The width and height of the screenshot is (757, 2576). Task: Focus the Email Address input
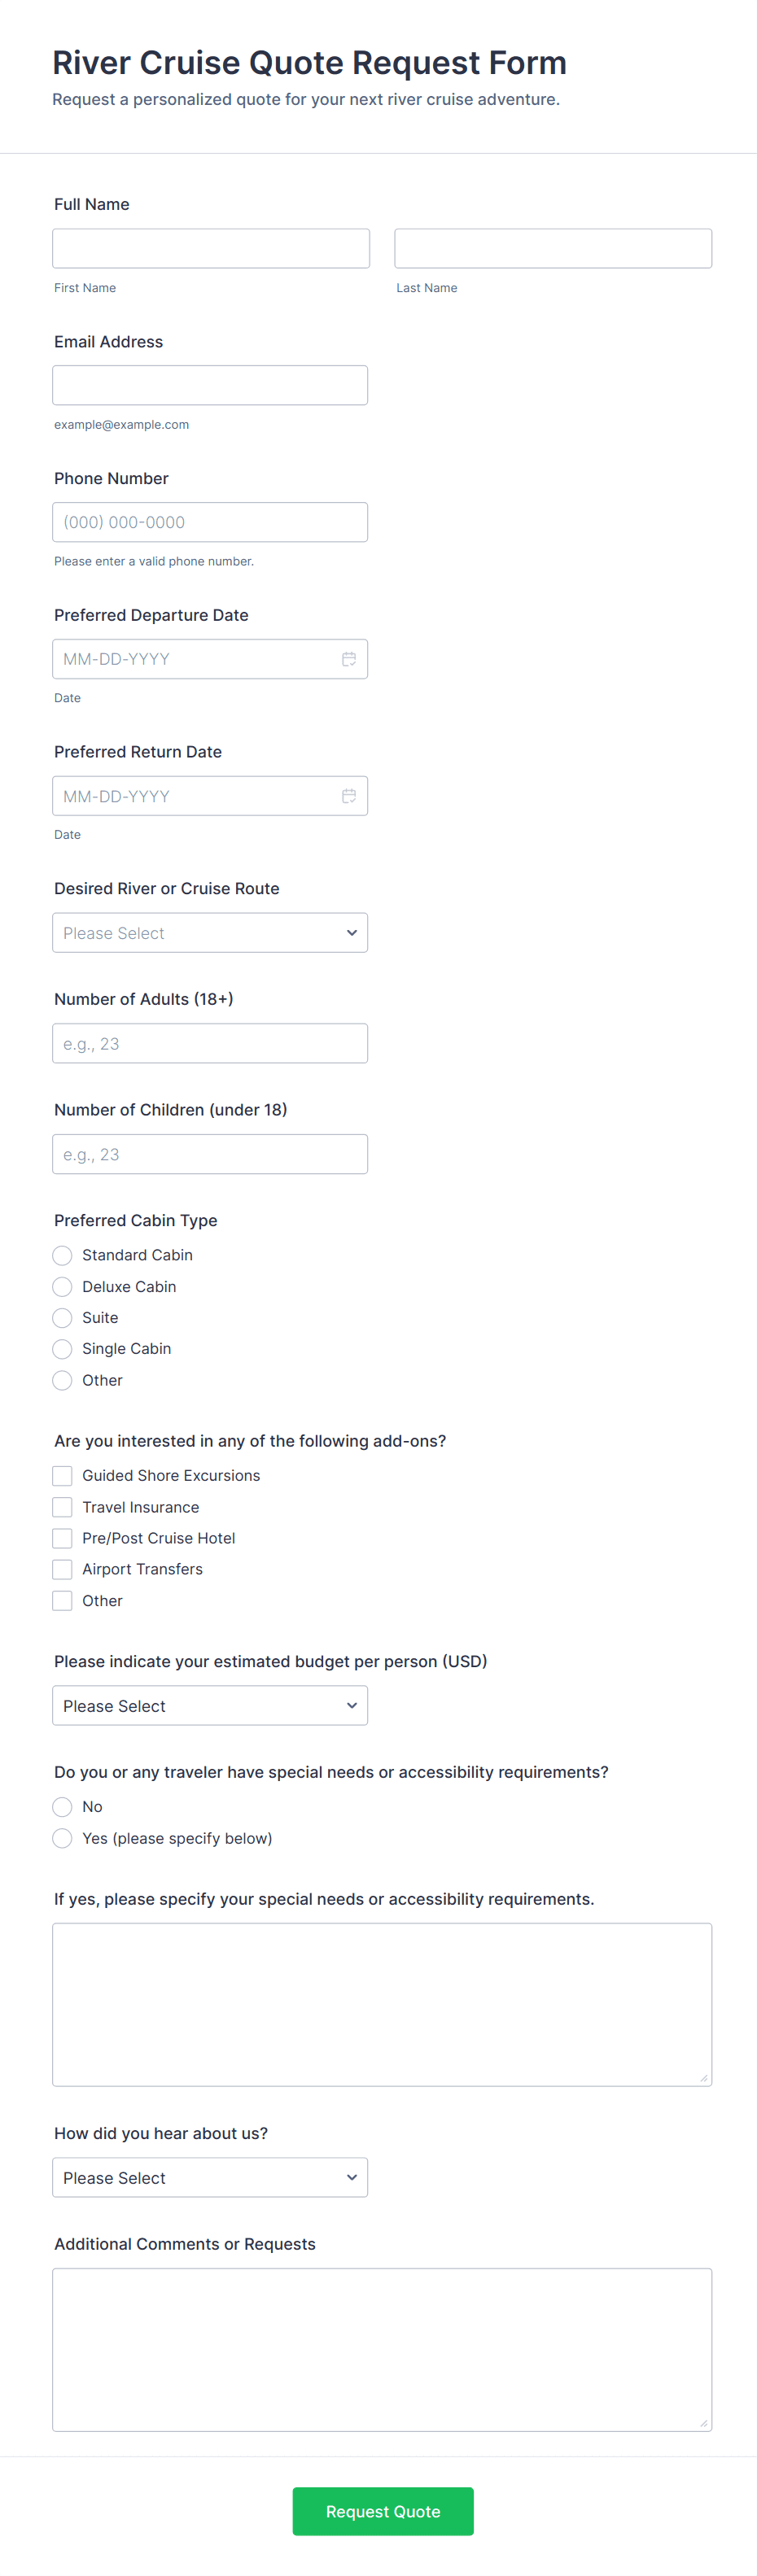[x=210, y=385]
